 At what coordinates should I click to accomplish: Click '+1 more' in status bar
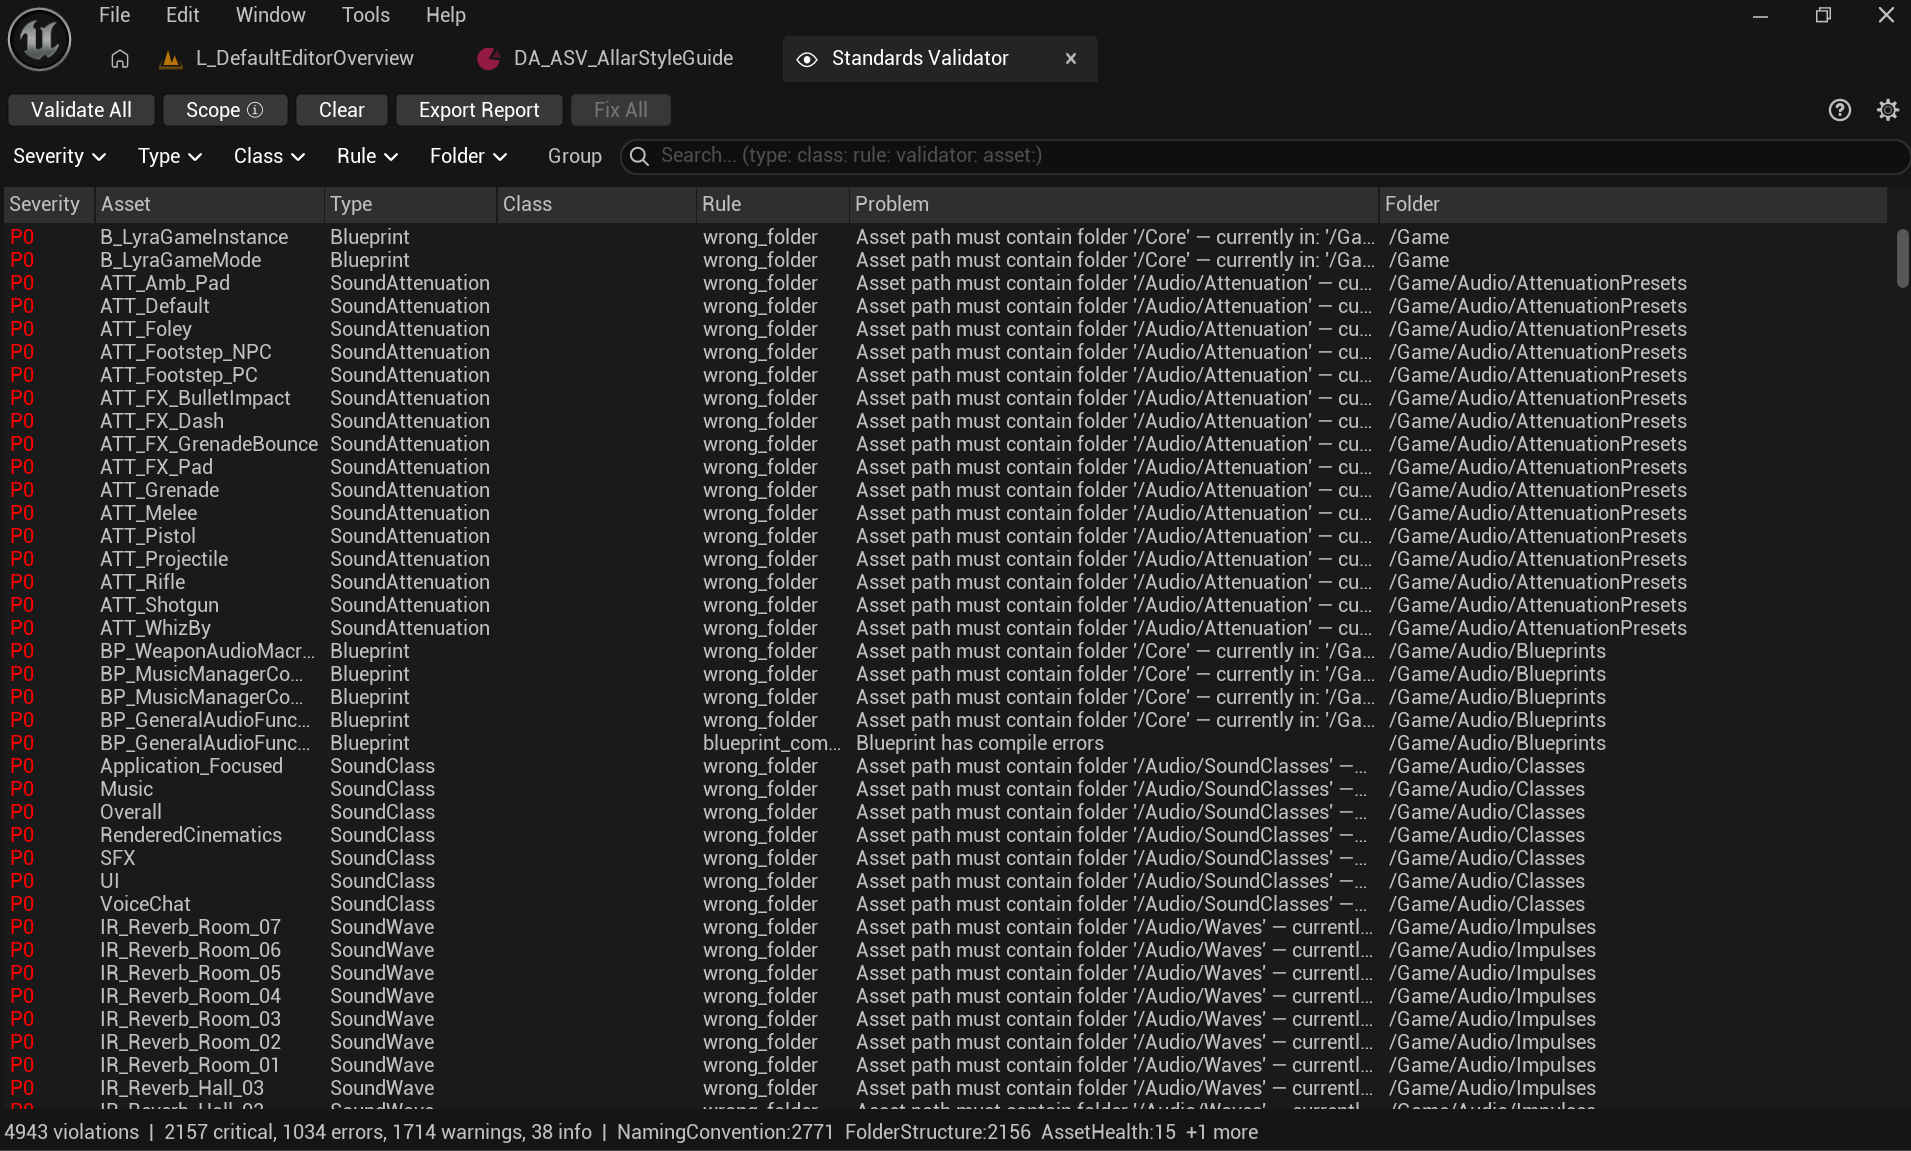click(1222, 1132)
